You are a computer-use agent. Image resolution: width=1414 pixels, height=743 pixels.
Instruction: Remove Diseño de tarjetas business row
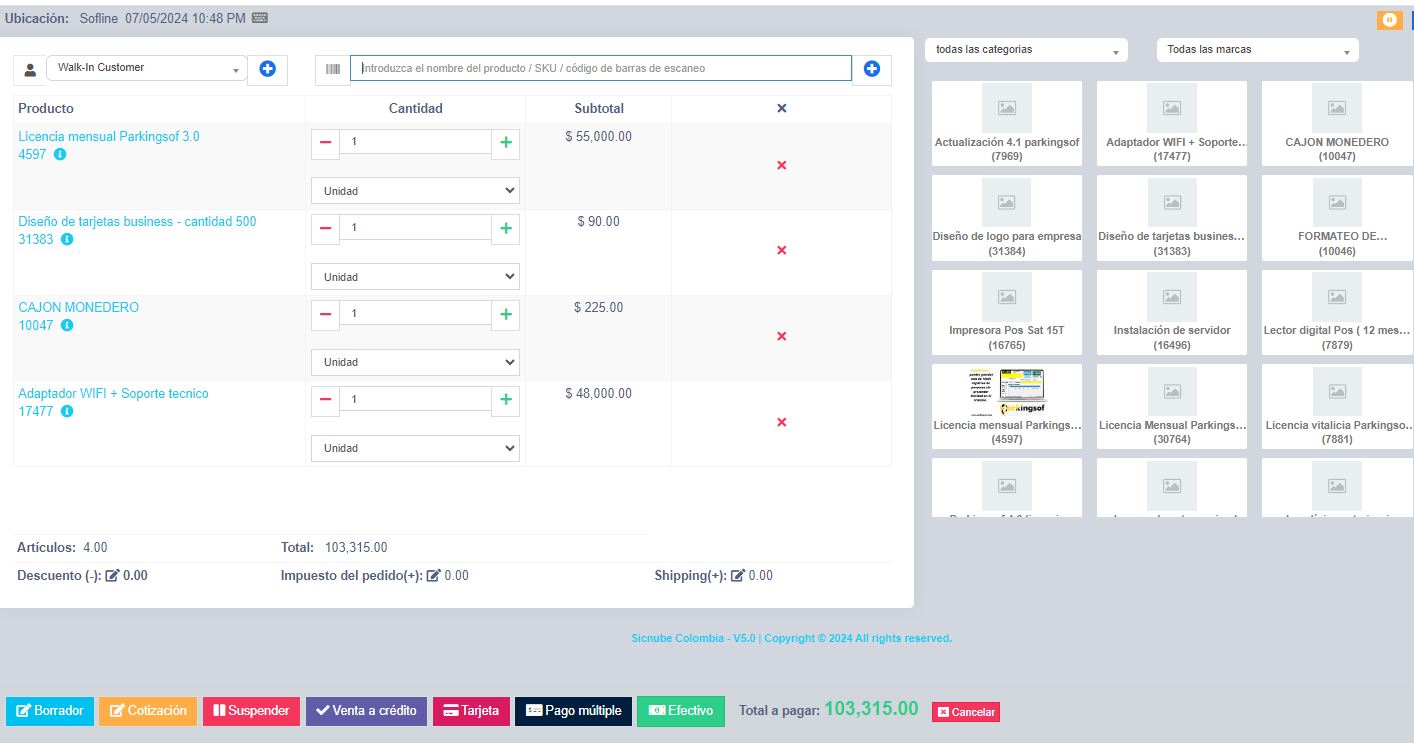coord(782,250)
